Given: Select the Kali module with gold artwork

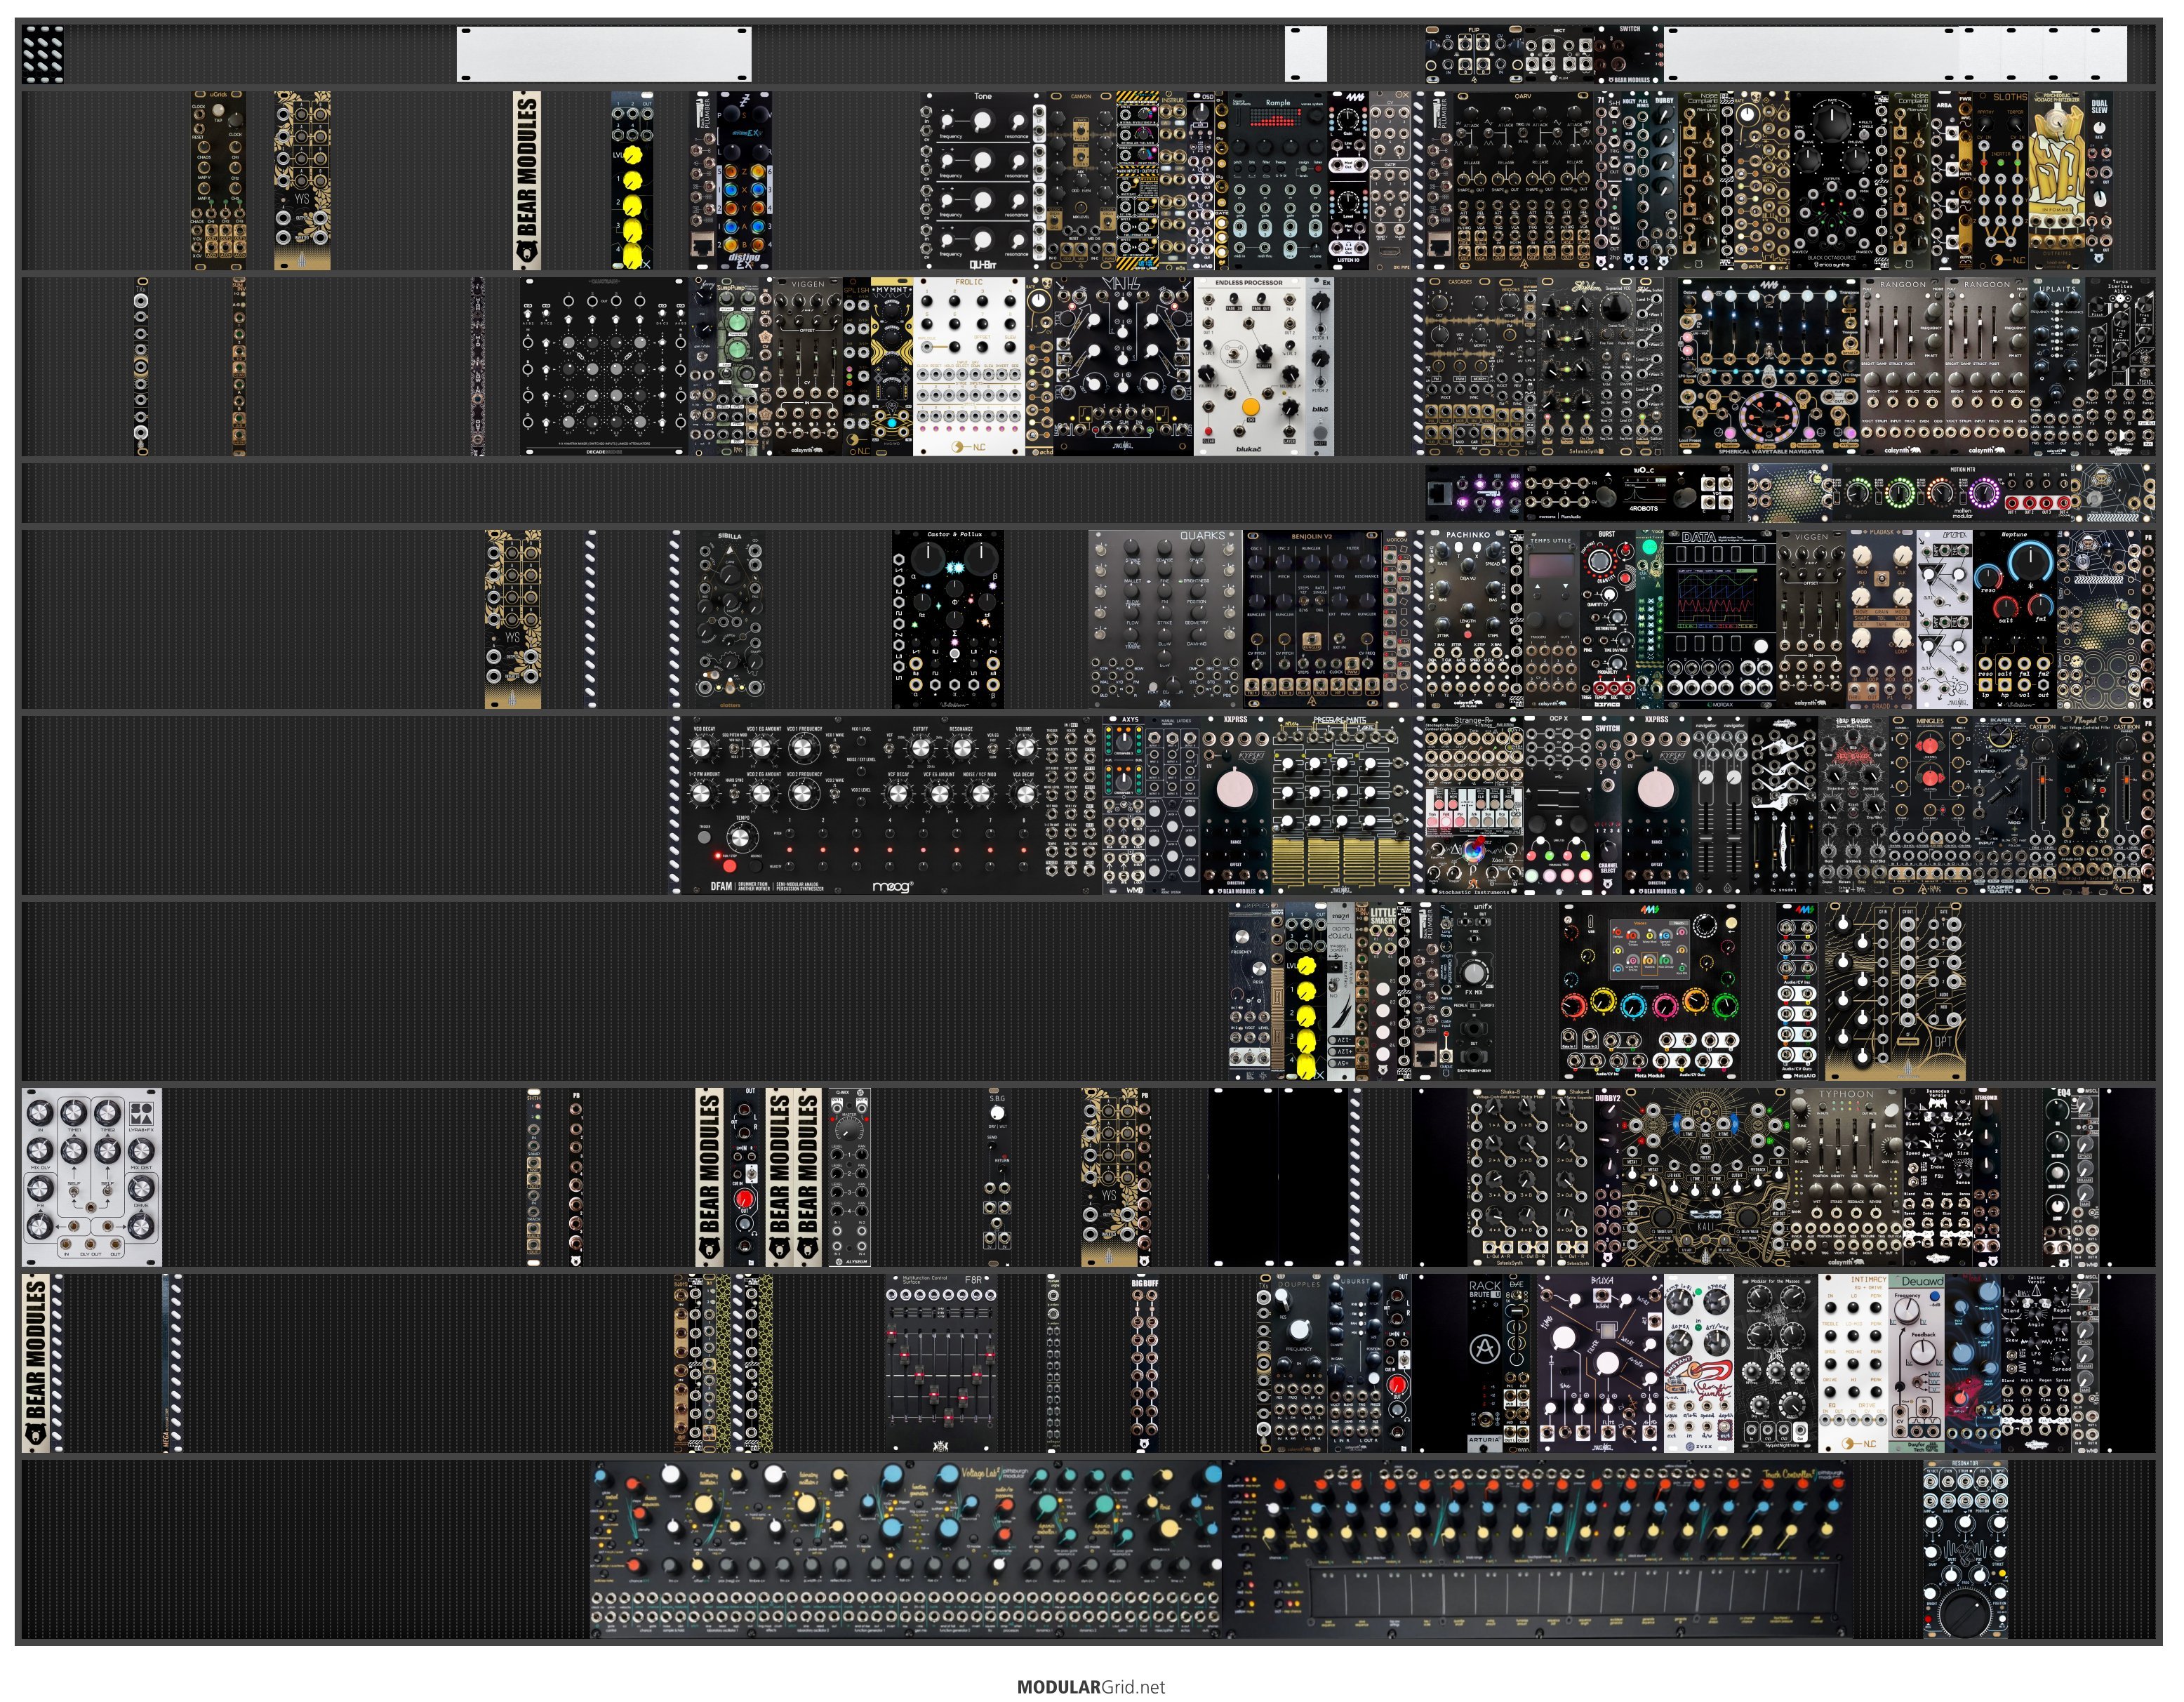Looking at the screenshot, I should pos(1706,1178).
